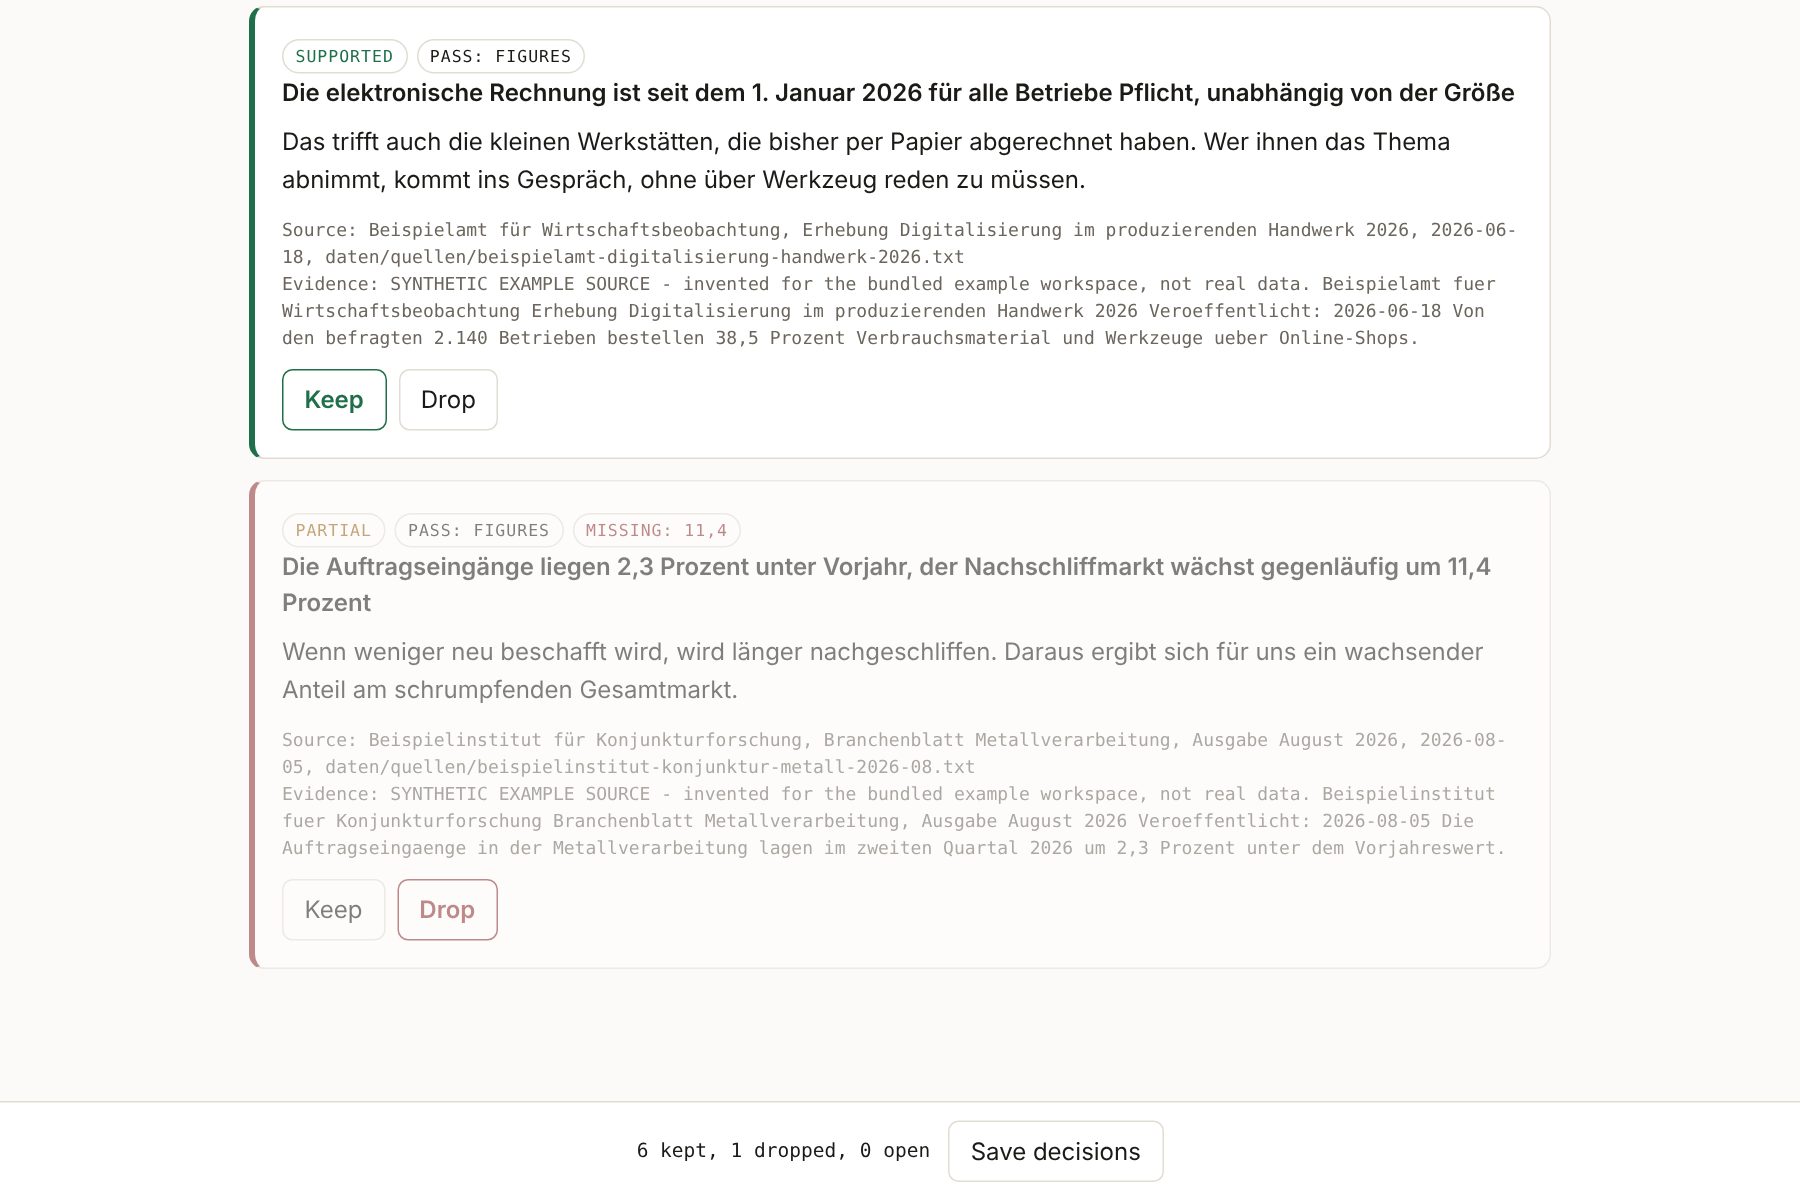Click the Beispielamt für Wirtschaftsbeobachtung source line
This screenshot has width=1800, height=1200.
[x=898, y=243]
